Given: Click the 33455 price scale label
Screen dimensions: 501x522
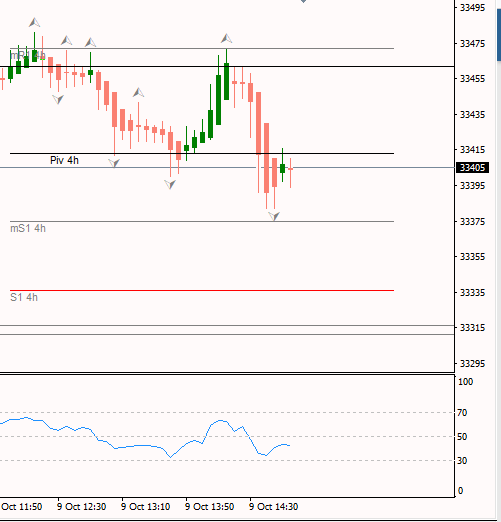Looking at the screenshot, I should tap(472, 79).
